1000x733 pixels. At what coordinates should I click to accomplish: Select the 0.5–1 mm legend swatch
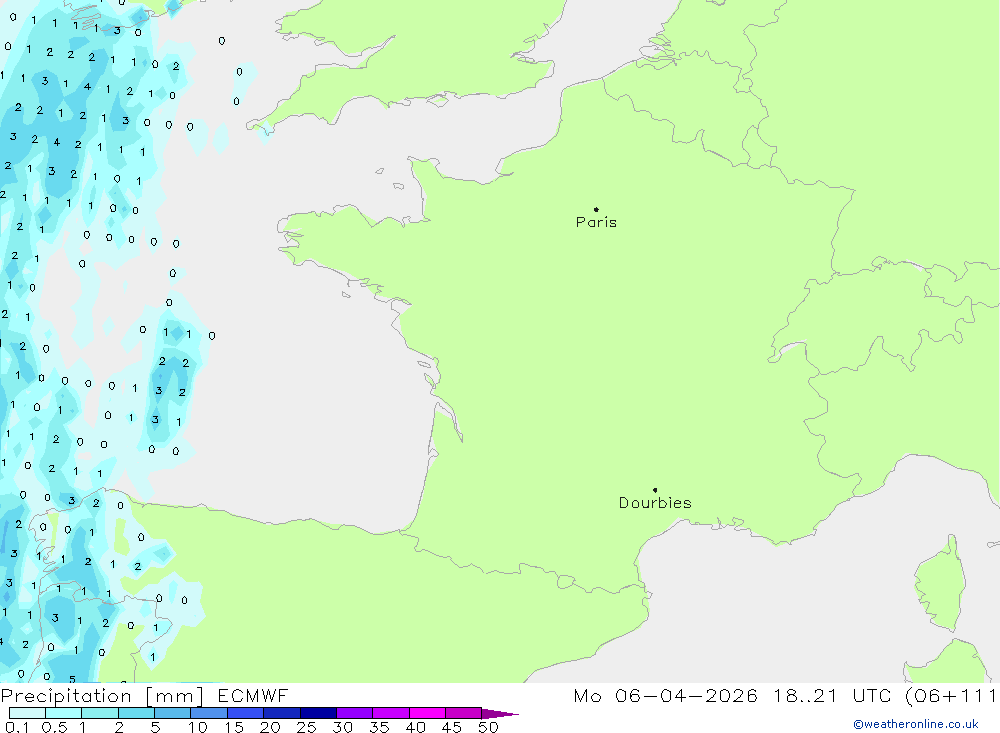click(x=63, y=713)
